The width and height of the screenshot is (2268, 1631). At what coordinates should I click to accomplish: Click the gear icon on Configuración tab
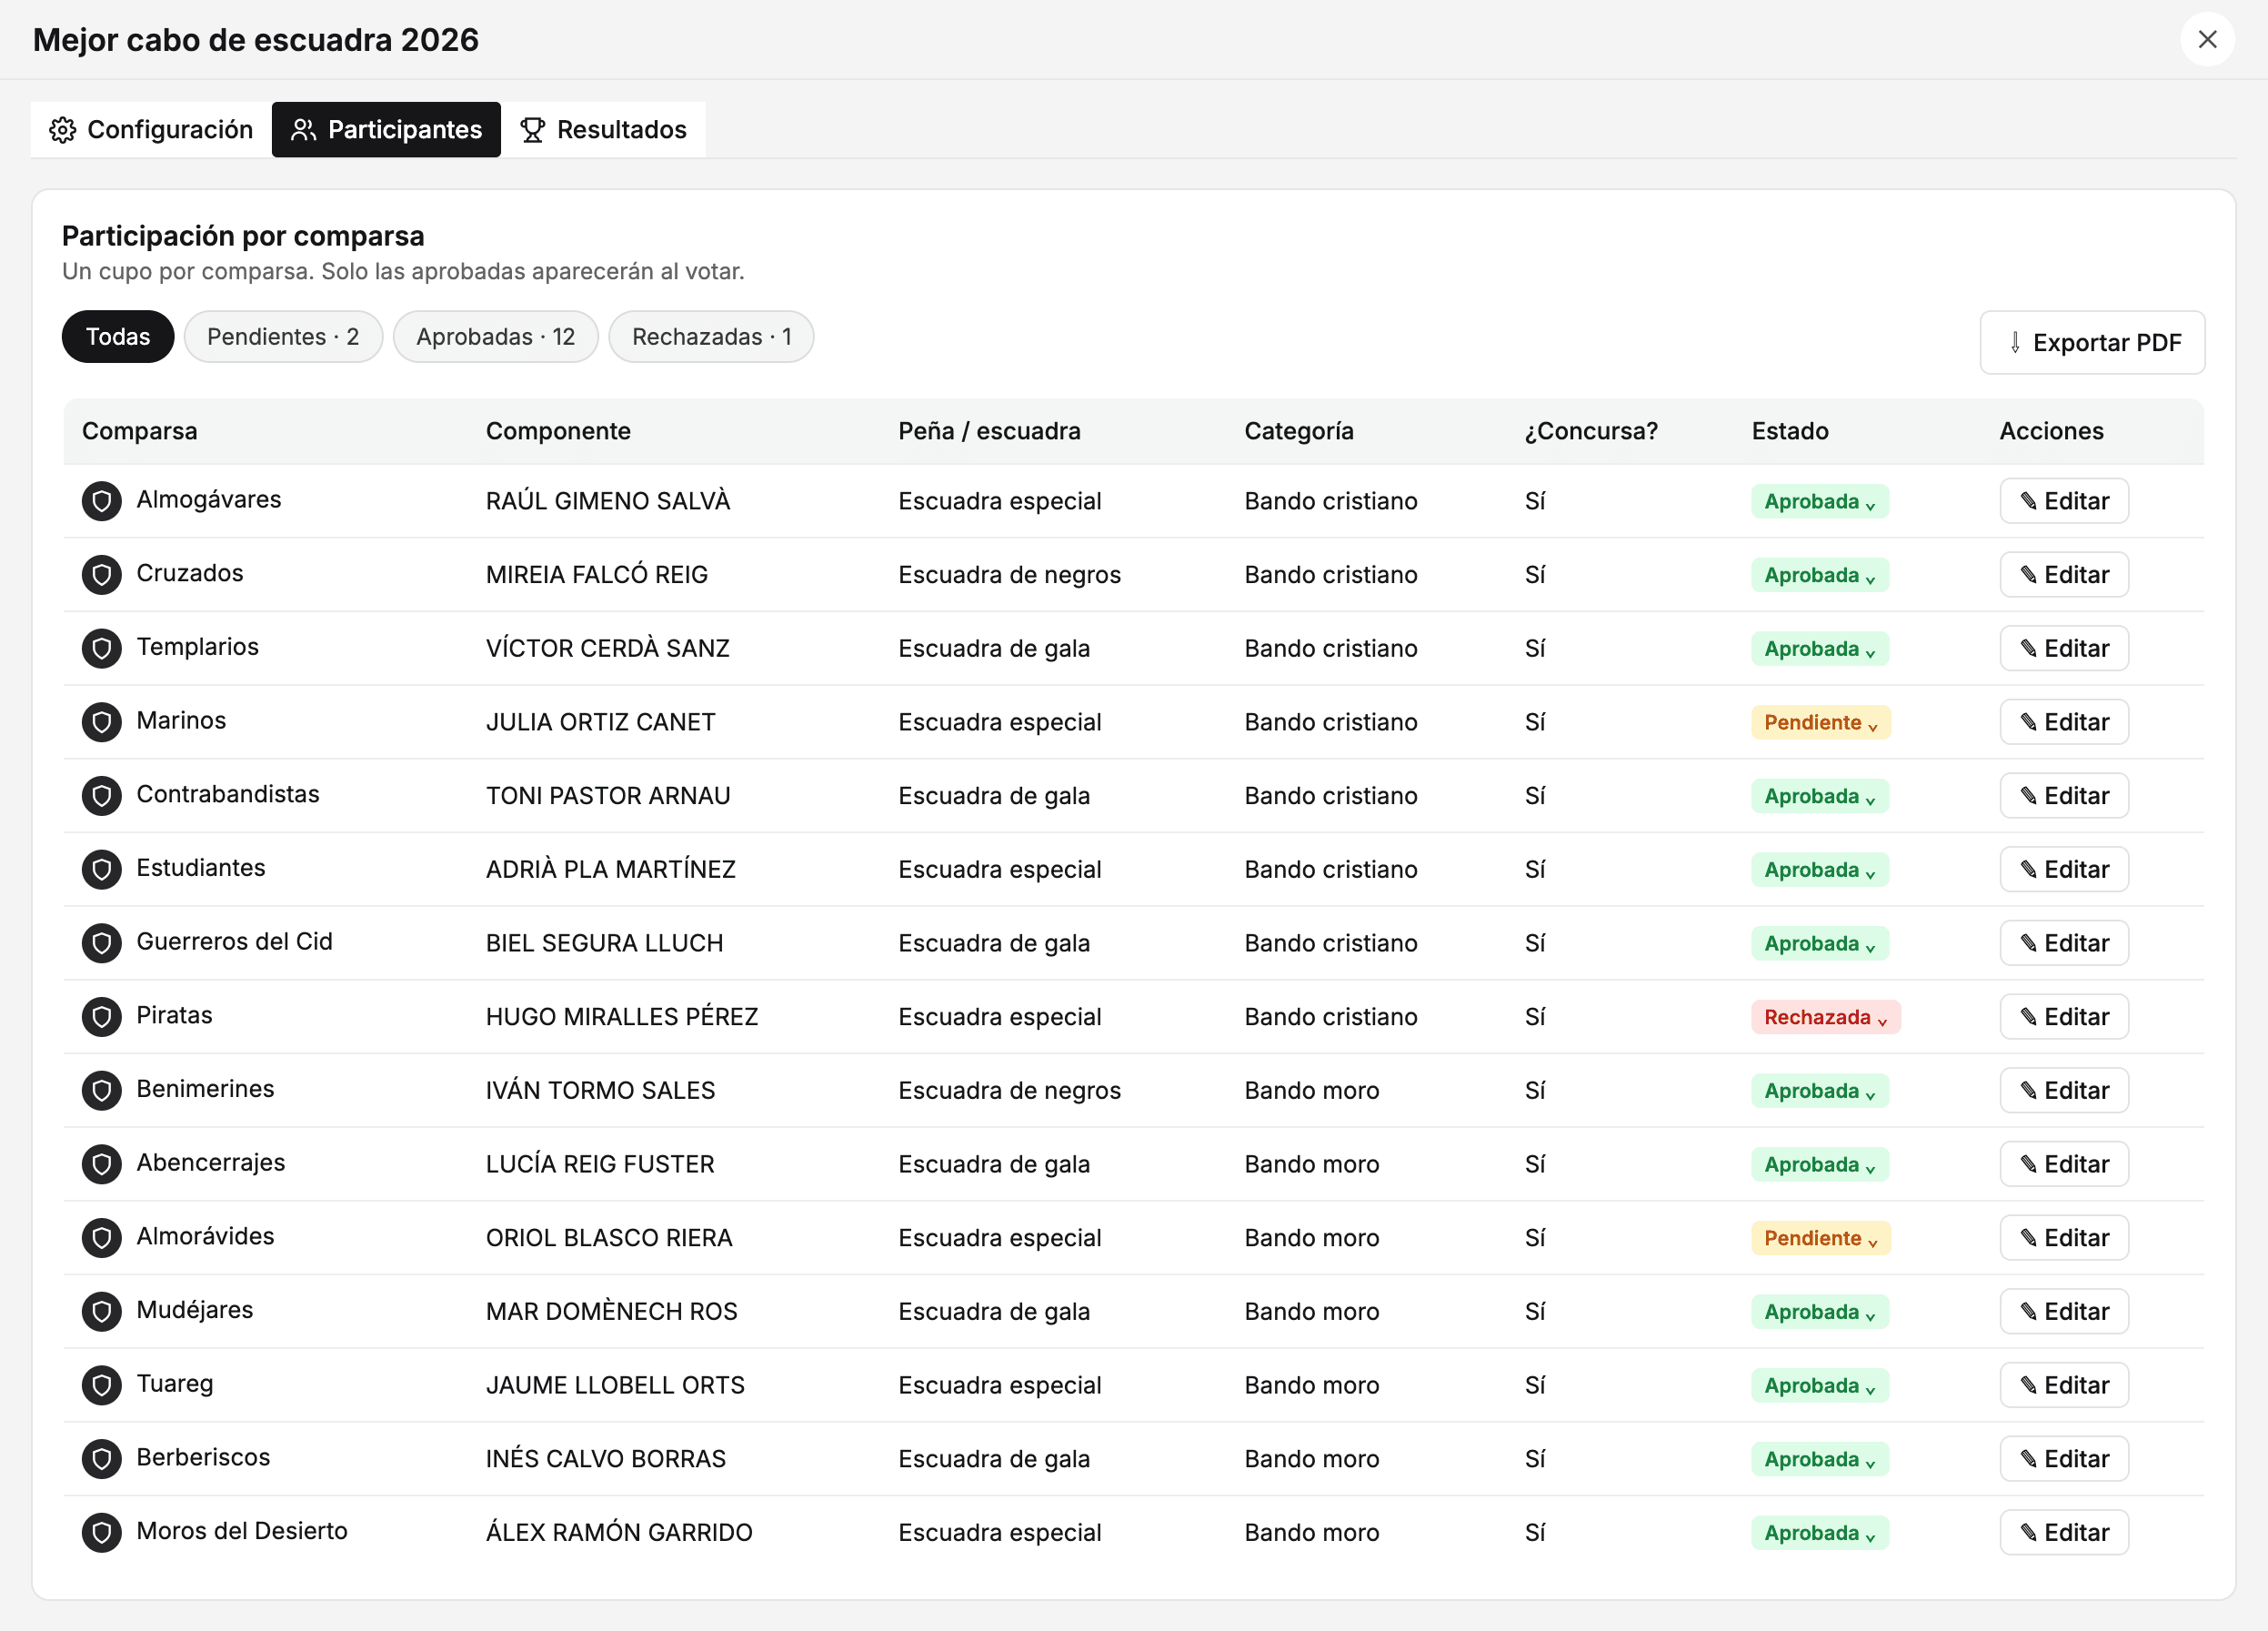[x=63, y=130]
